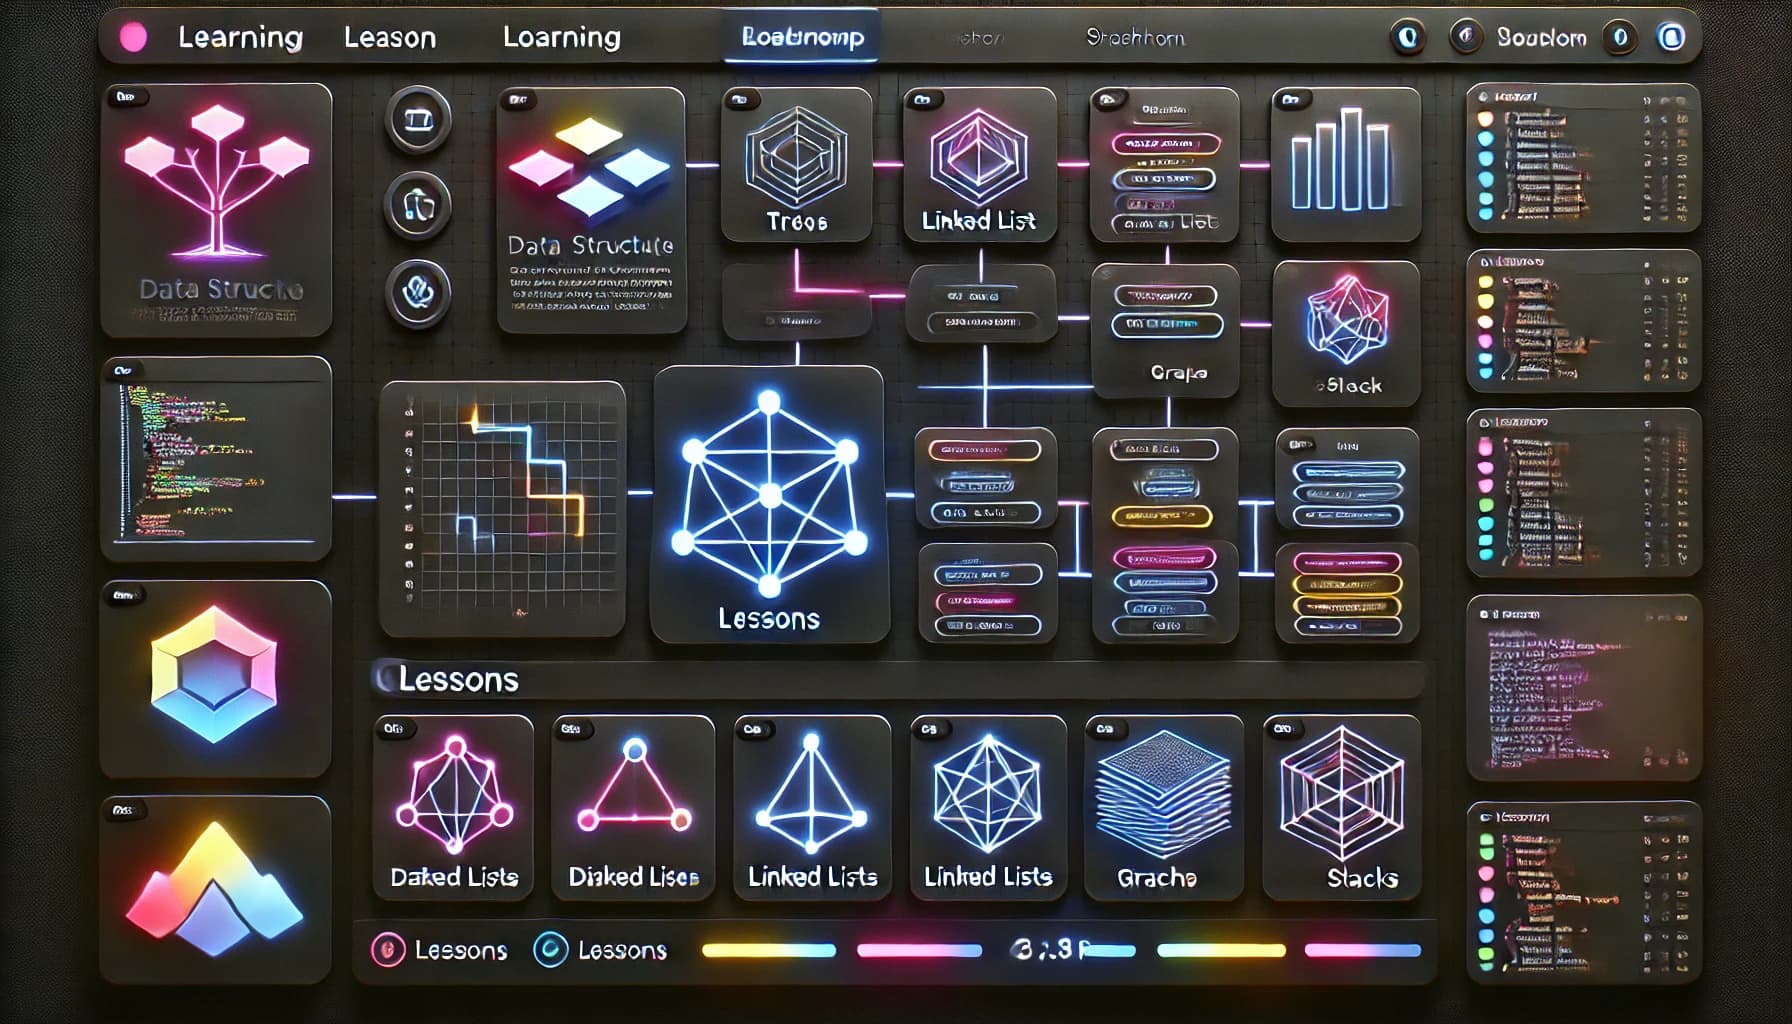
Task: Select the large Lessons graph node card
Action: click(x=769, y=504)
